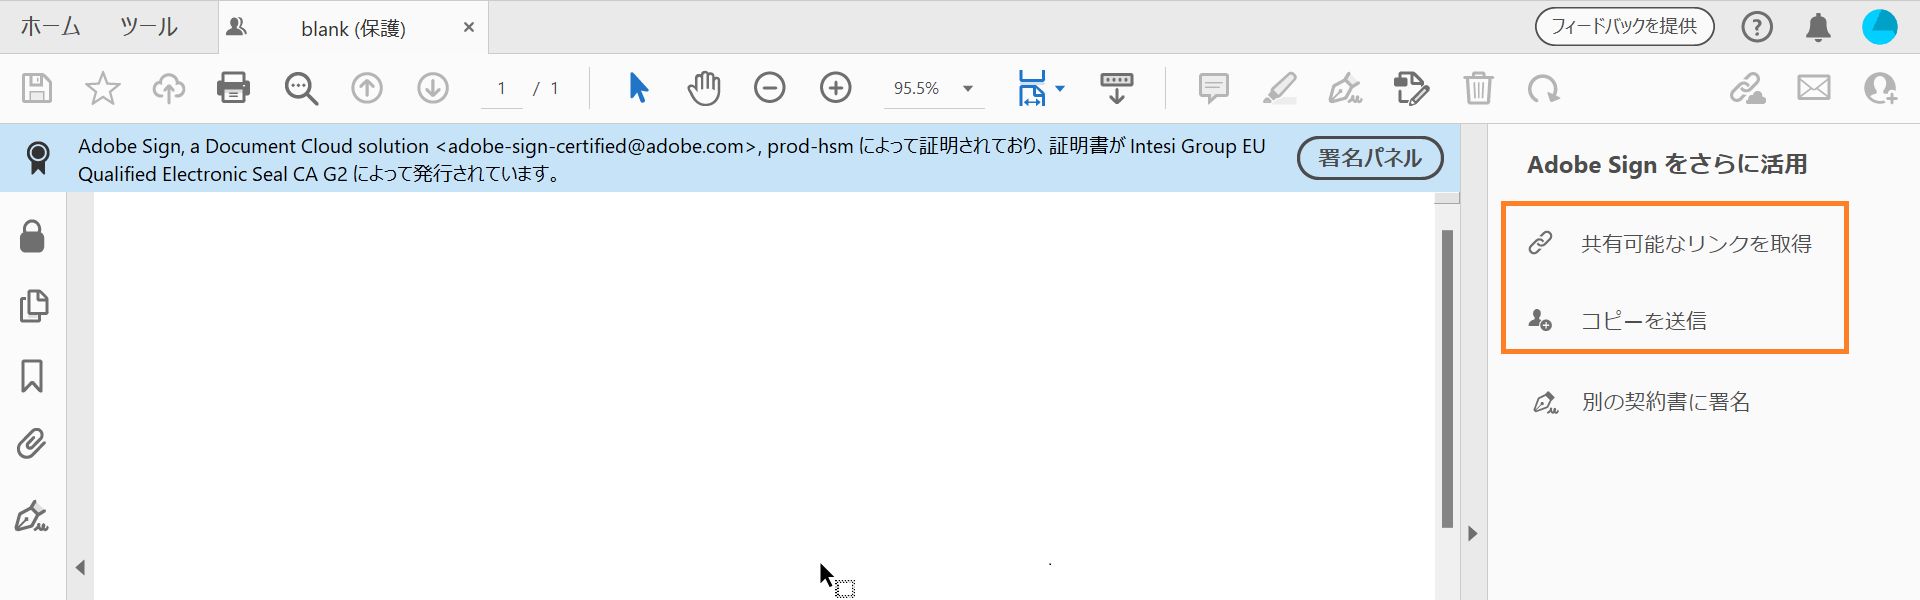This screenshot has width=1920, height=600.
Task: Collapse the left navigation pane arrow
Action: [x=80, y=567]
